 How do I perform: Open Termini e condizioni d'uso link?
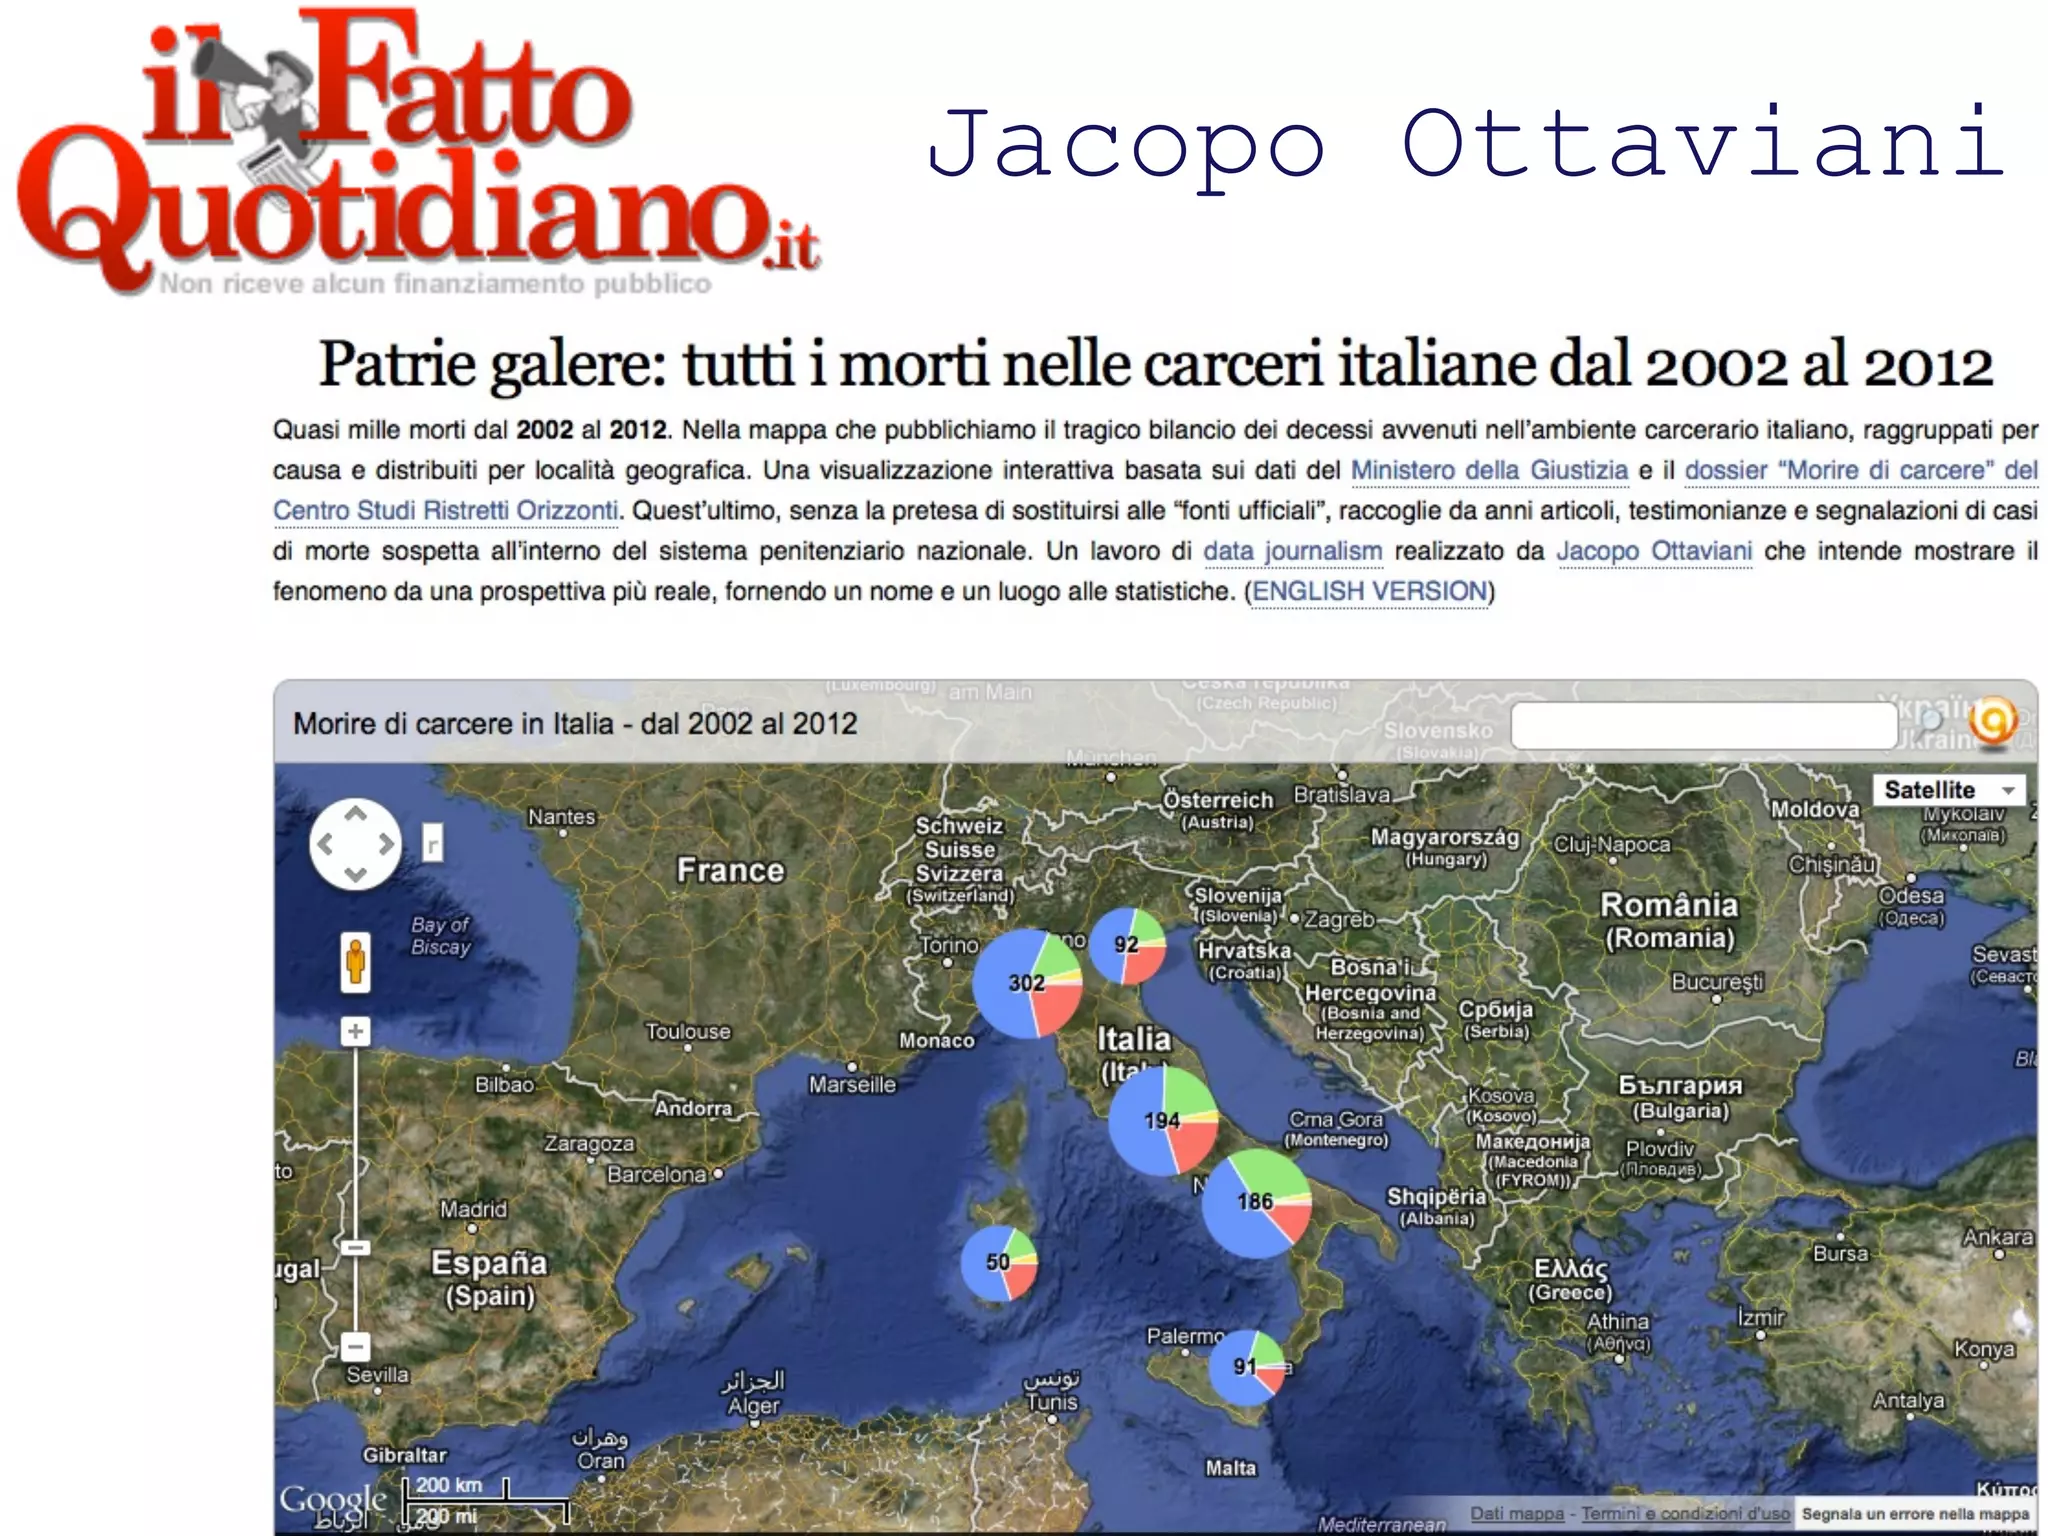[x=1684, y=1514]
